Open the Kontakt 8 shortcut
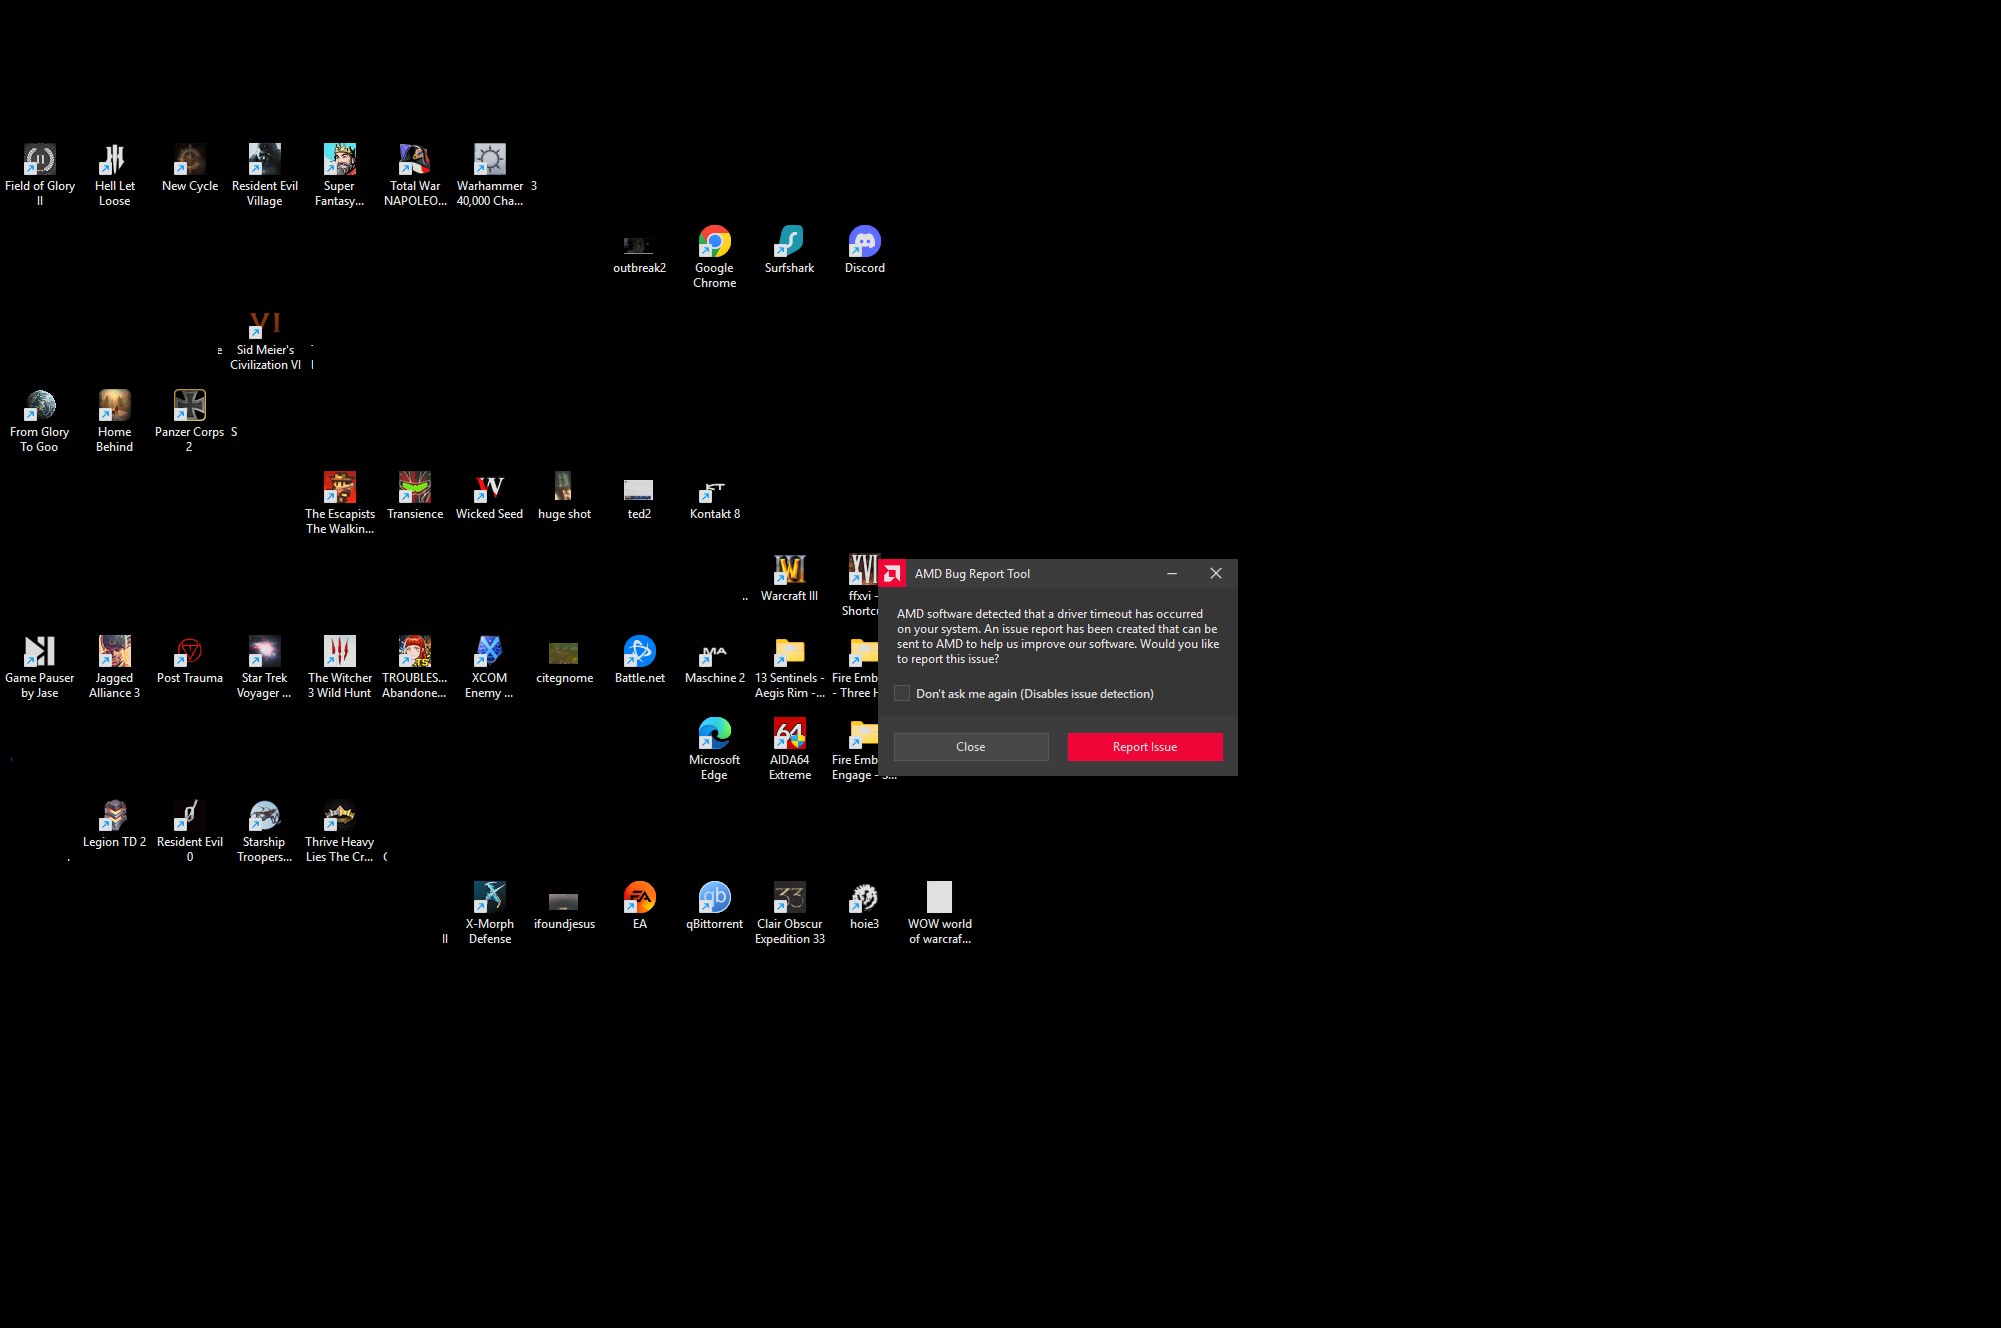This screenshot has height=1328, width=2001. coord(714,489)
